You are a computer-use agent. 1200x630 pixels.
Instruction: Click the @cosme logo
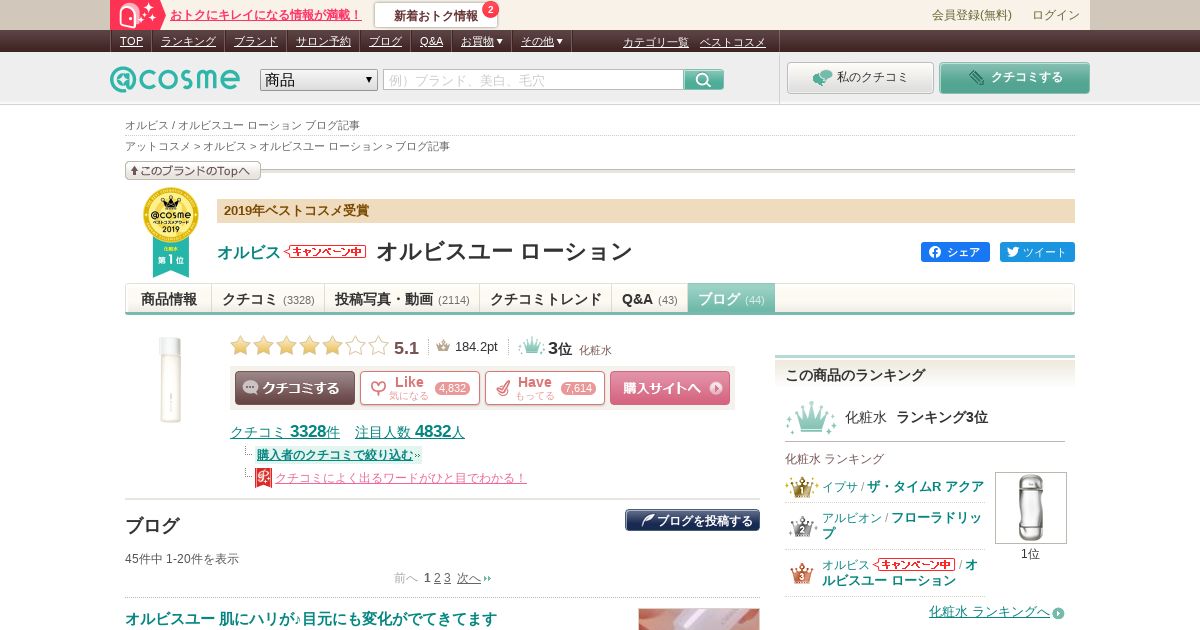[x=175, y=79]
